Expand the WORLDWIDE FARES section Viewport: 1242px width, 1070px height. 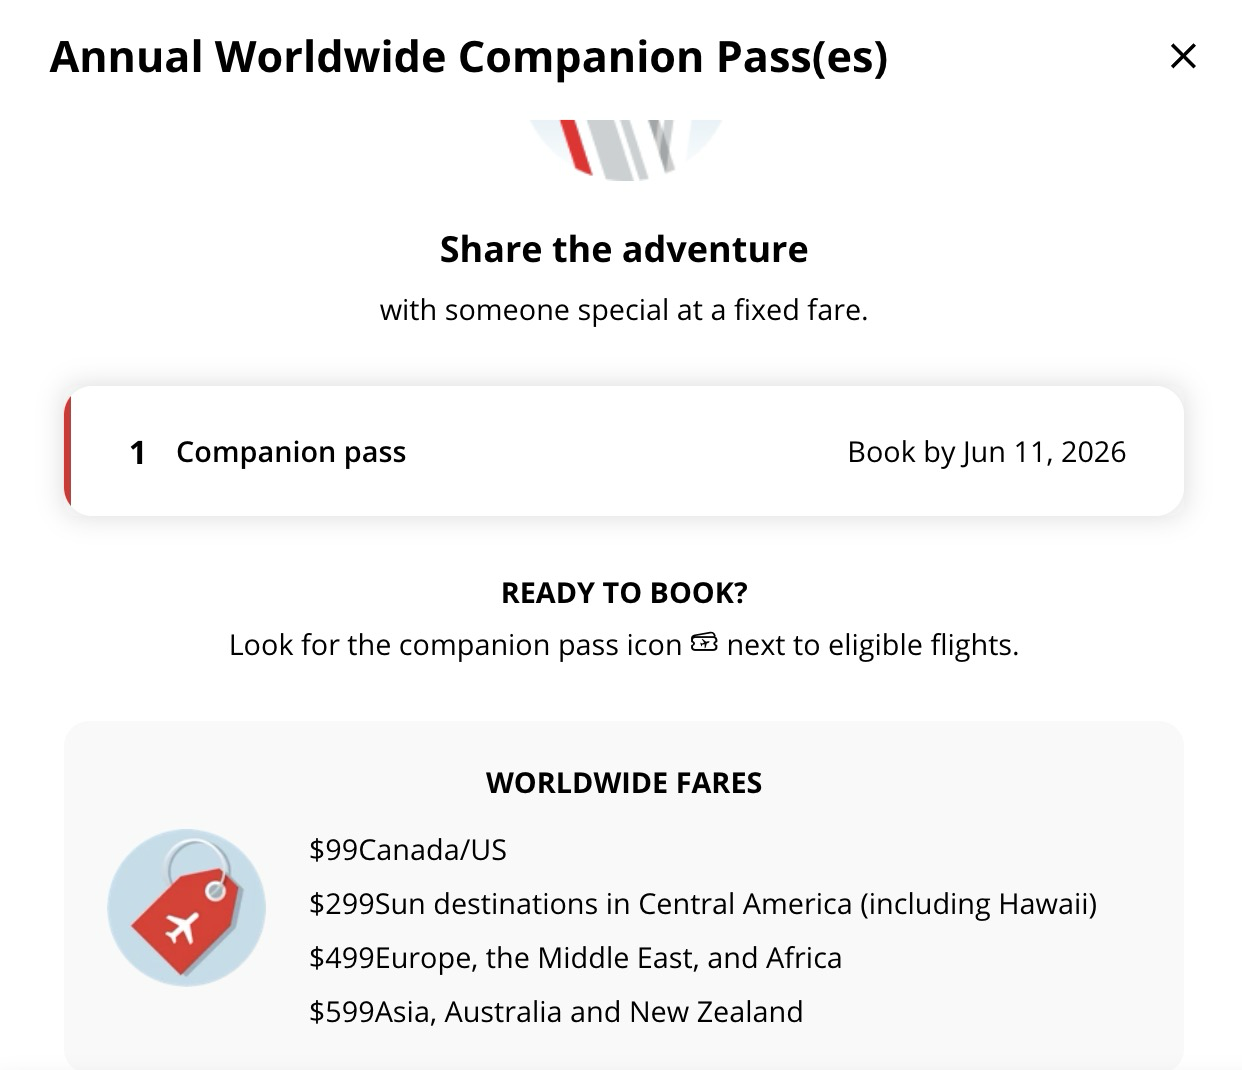click(622, 783)
